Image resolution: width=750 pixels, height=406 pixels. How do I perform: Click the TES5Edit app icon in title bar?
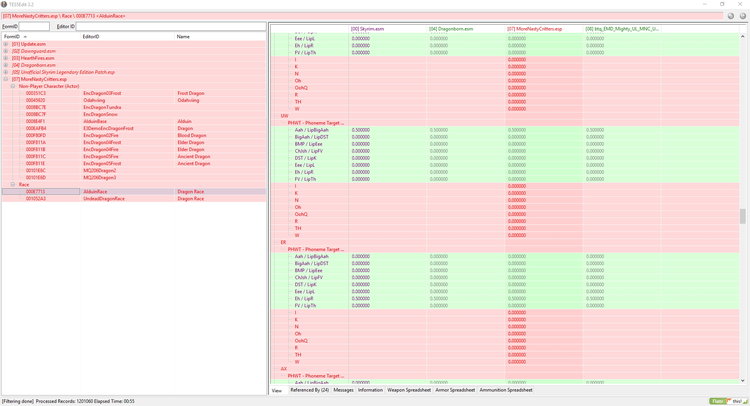point(4,4)
